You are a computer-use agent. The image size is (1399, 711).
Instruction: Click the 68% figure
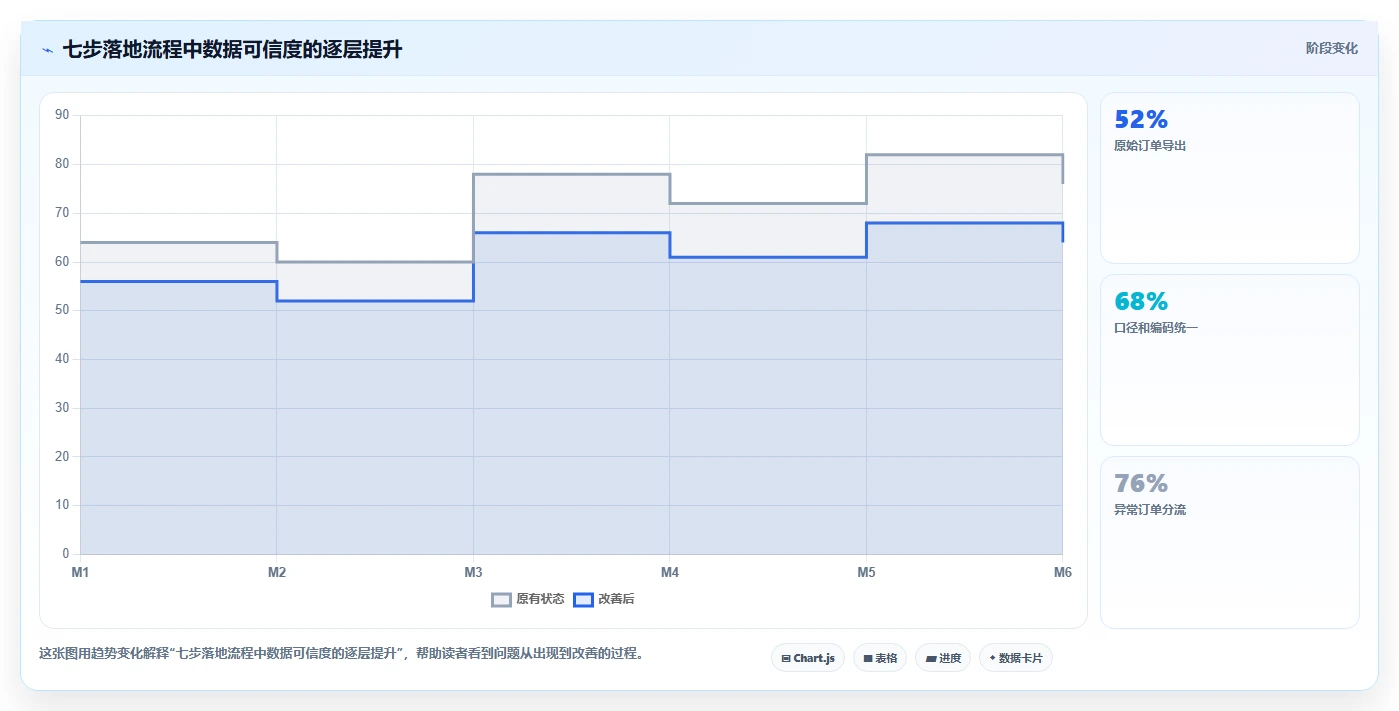1141,302
